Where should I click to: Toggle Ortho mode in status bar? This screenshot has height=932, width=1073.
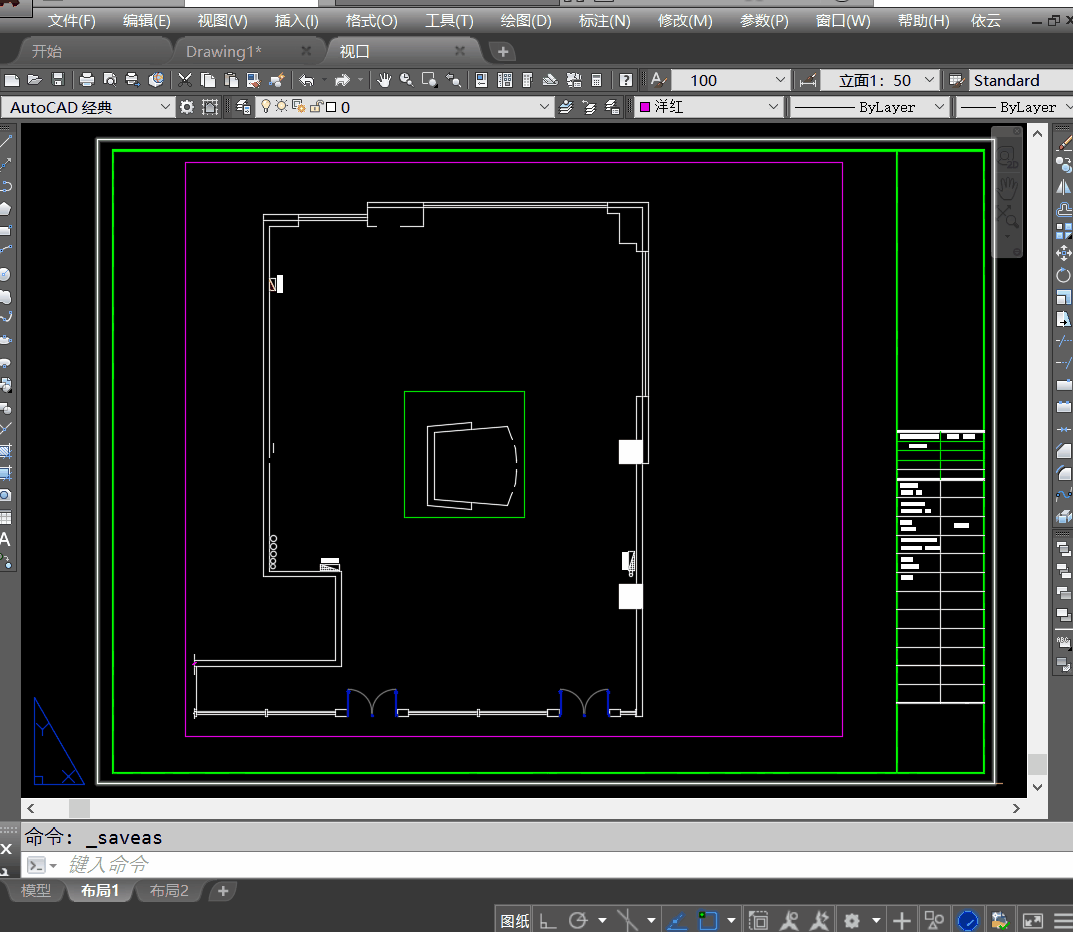click(x=547, y=921)
